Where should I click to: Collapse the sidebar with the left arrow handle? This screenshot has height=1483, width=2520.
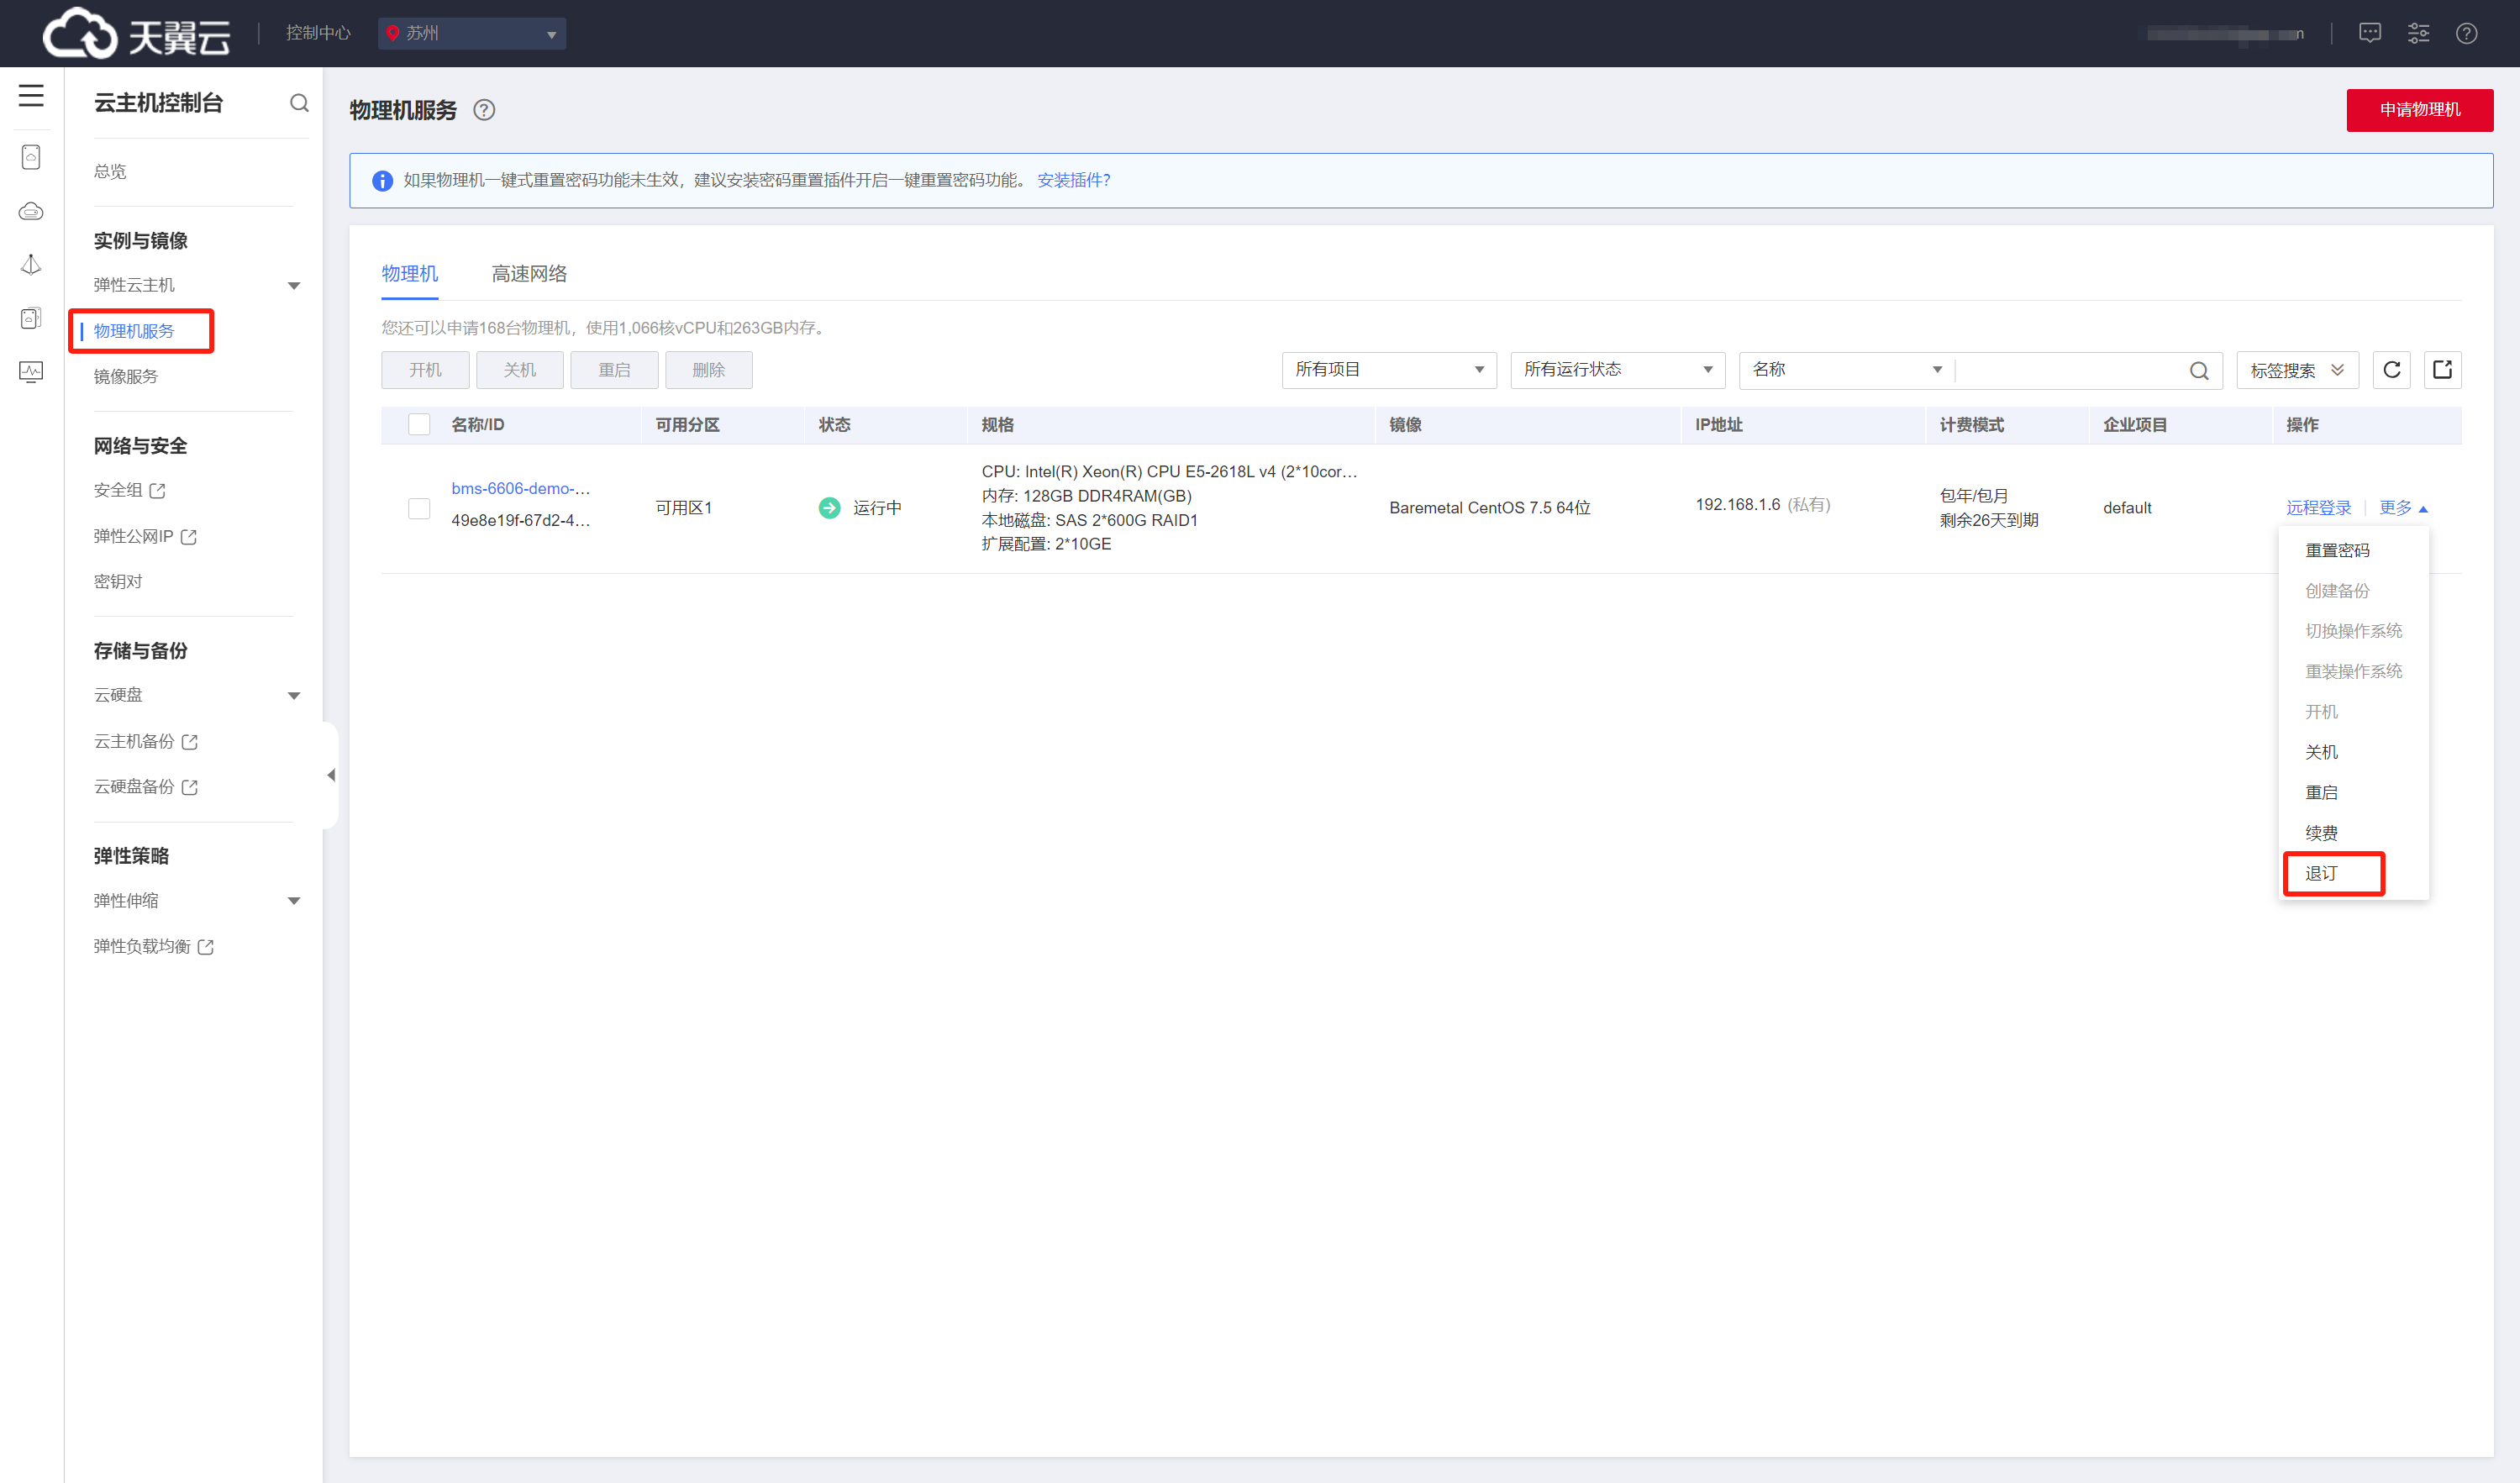tap(331, 775)
